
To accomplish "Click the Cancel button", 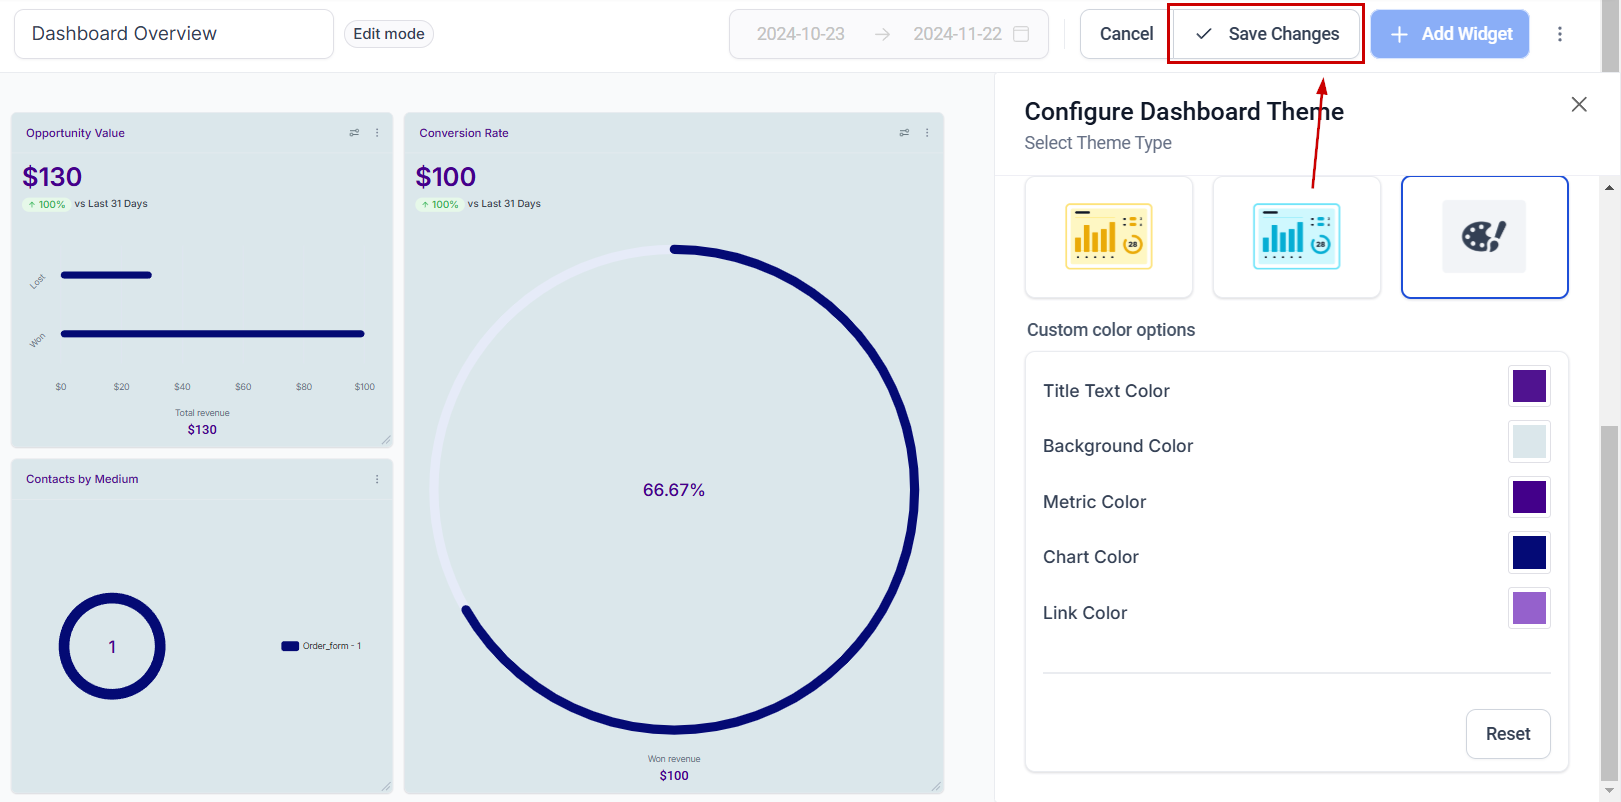I will pyautogui.click(x=1126, y=34).
